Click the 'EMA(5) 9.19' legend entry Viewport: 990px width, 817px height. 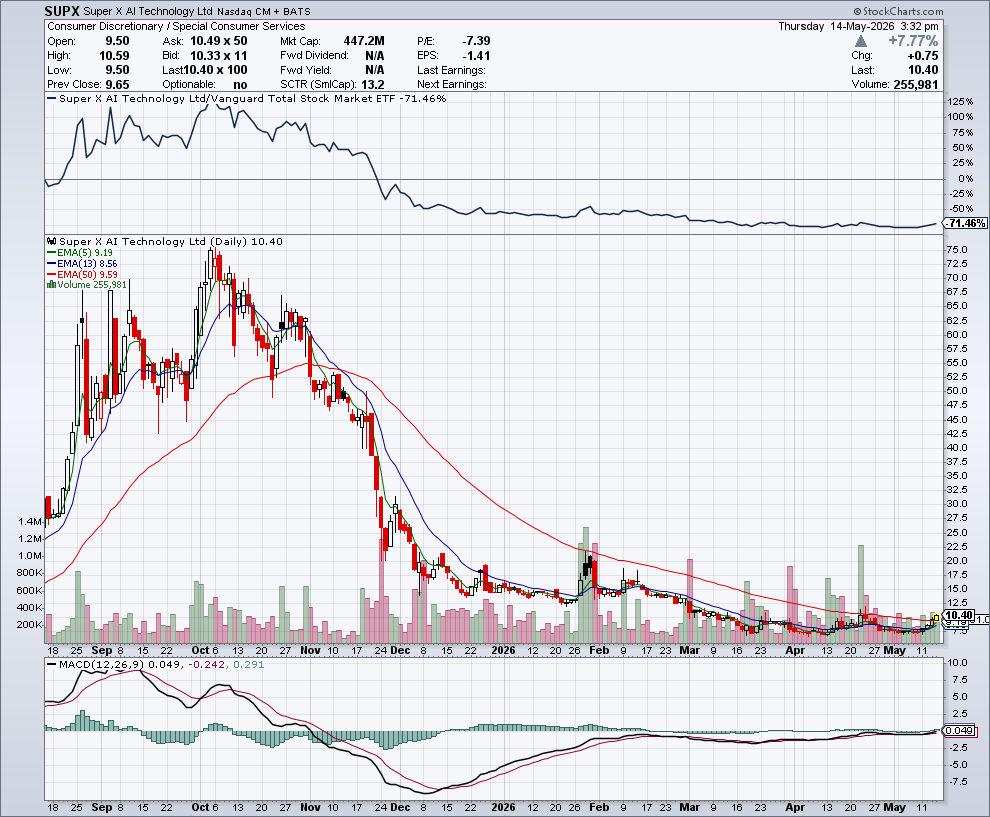click(x=85, y=253)
